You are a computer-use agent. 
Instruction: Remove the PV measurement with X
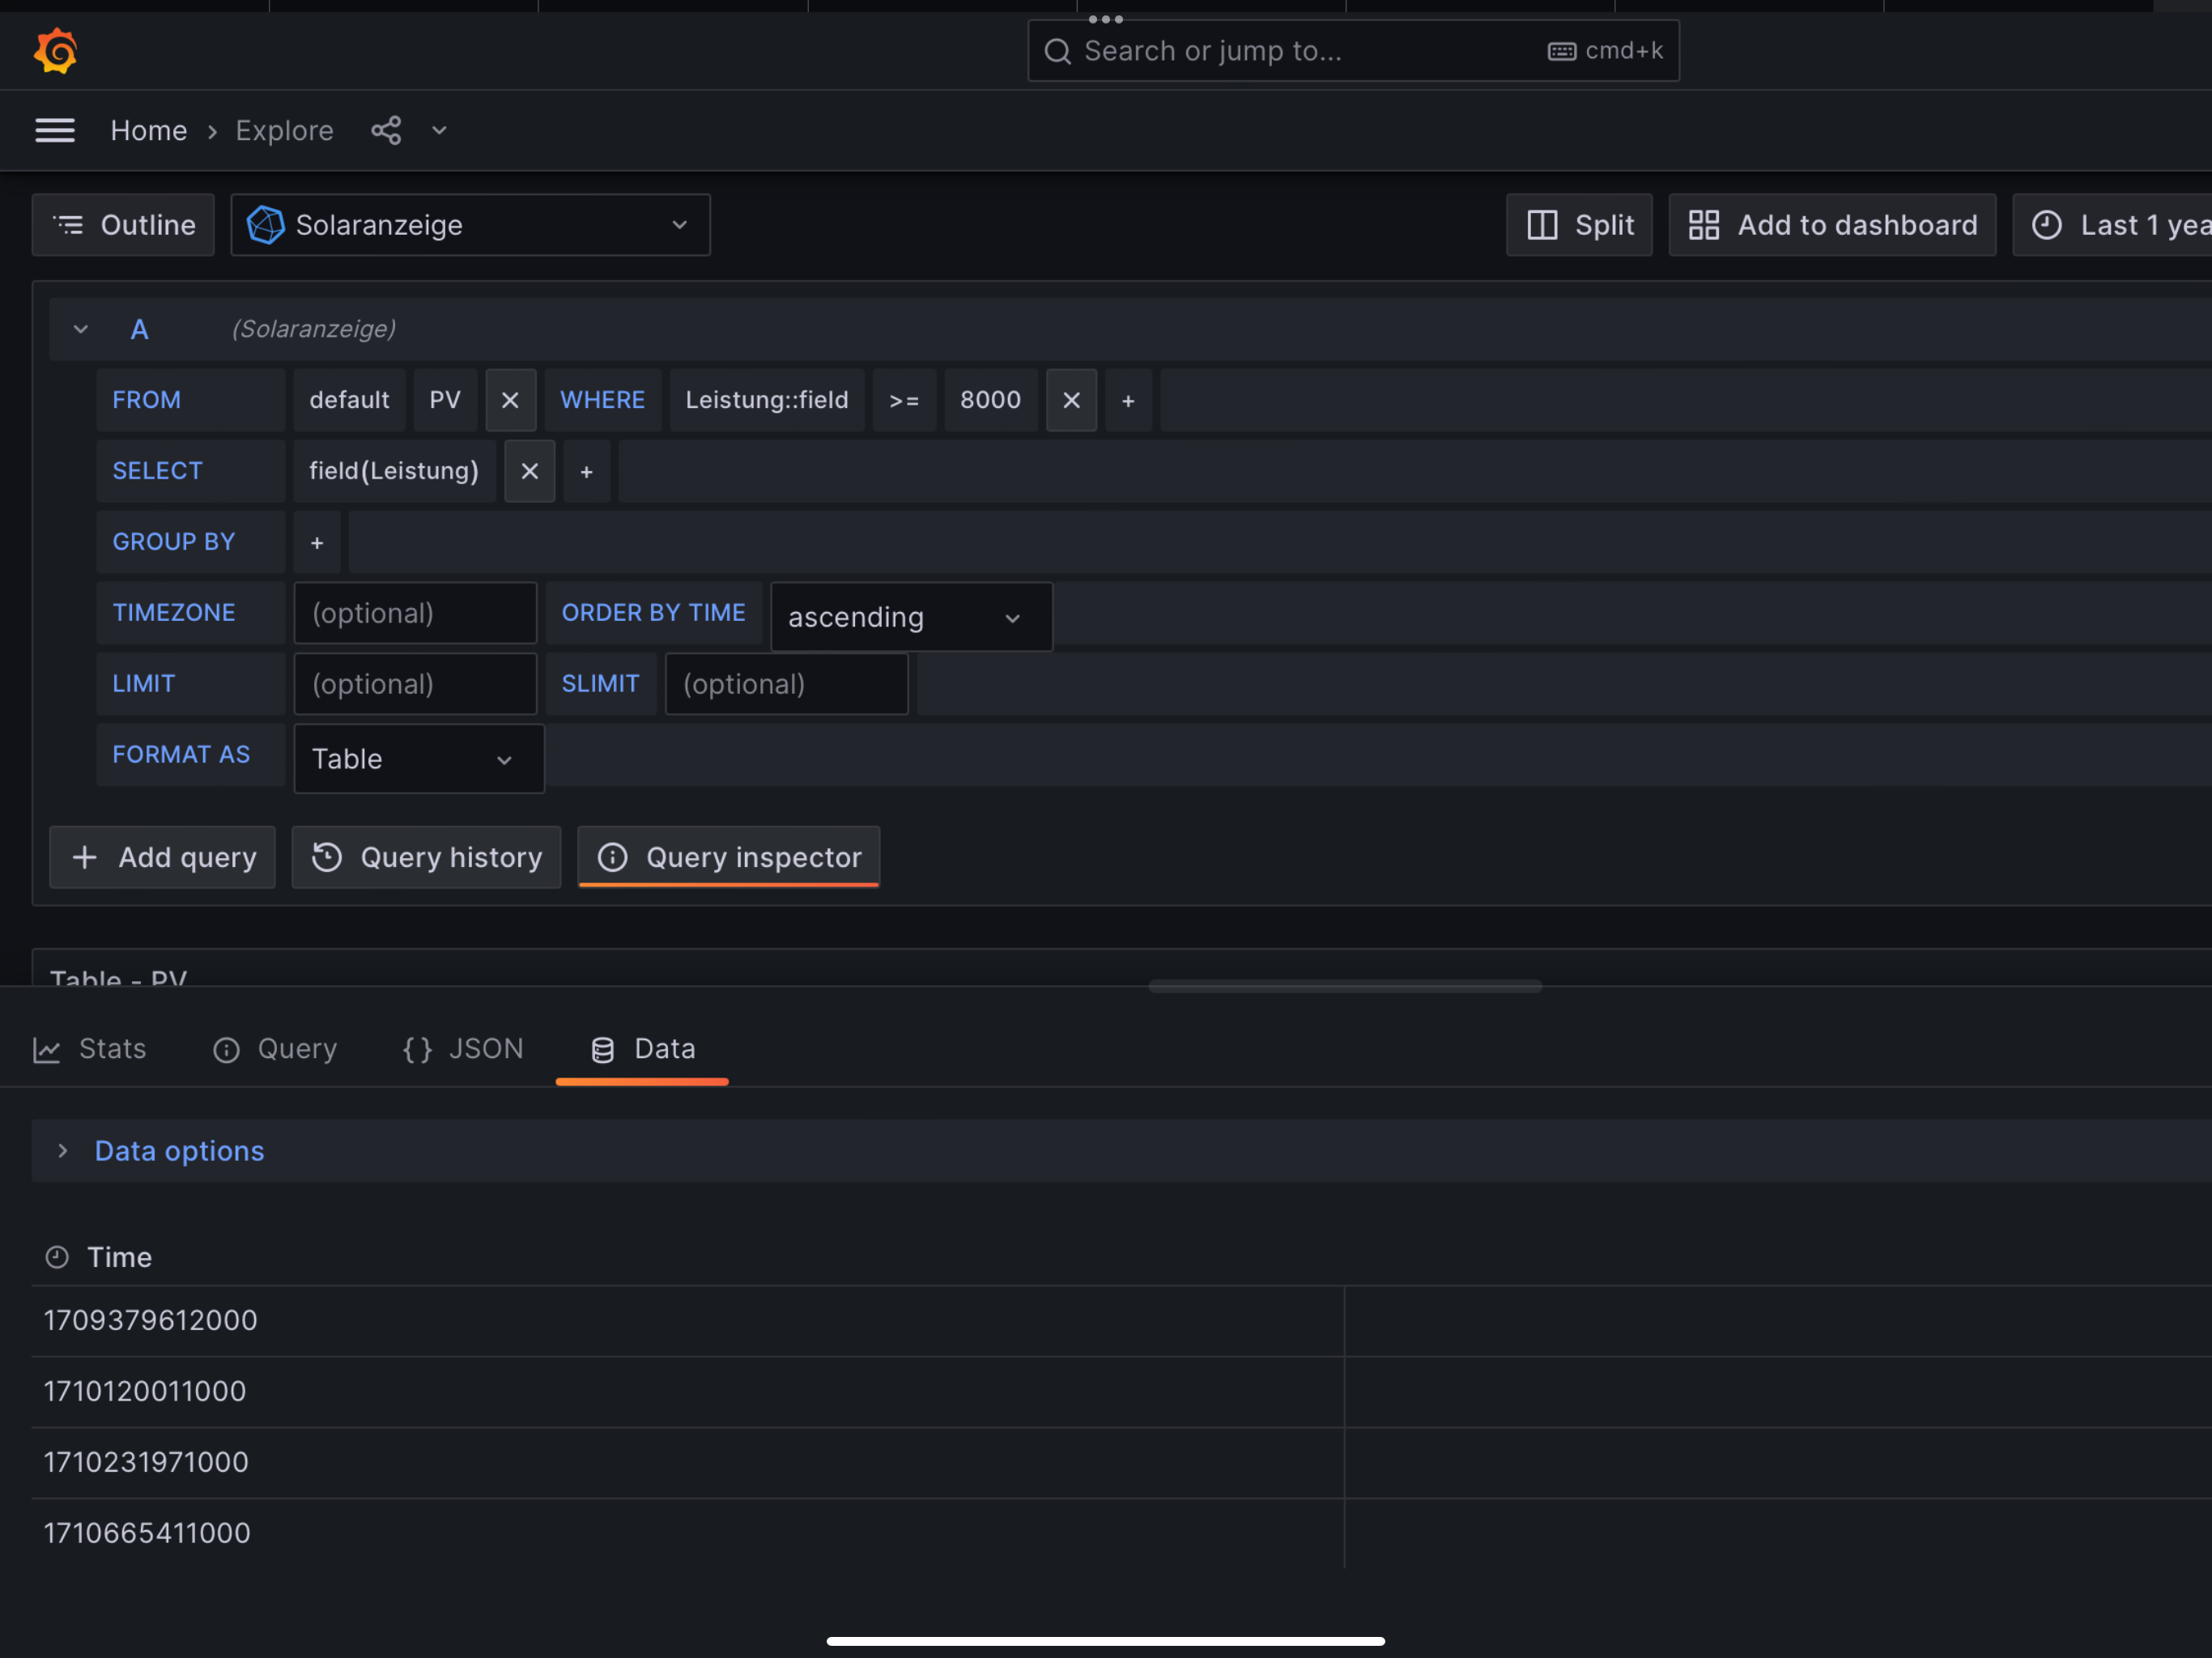pos(510,400)
